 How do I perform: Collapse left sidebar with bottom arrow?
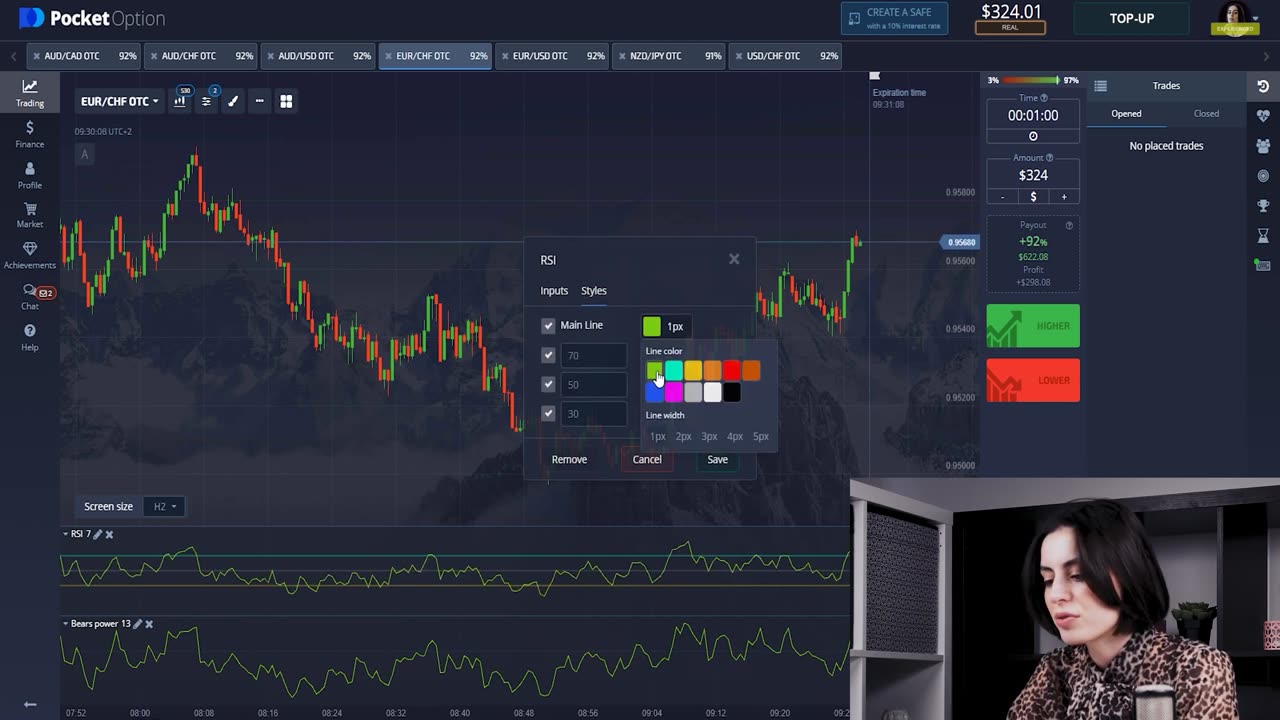point(30,704)
